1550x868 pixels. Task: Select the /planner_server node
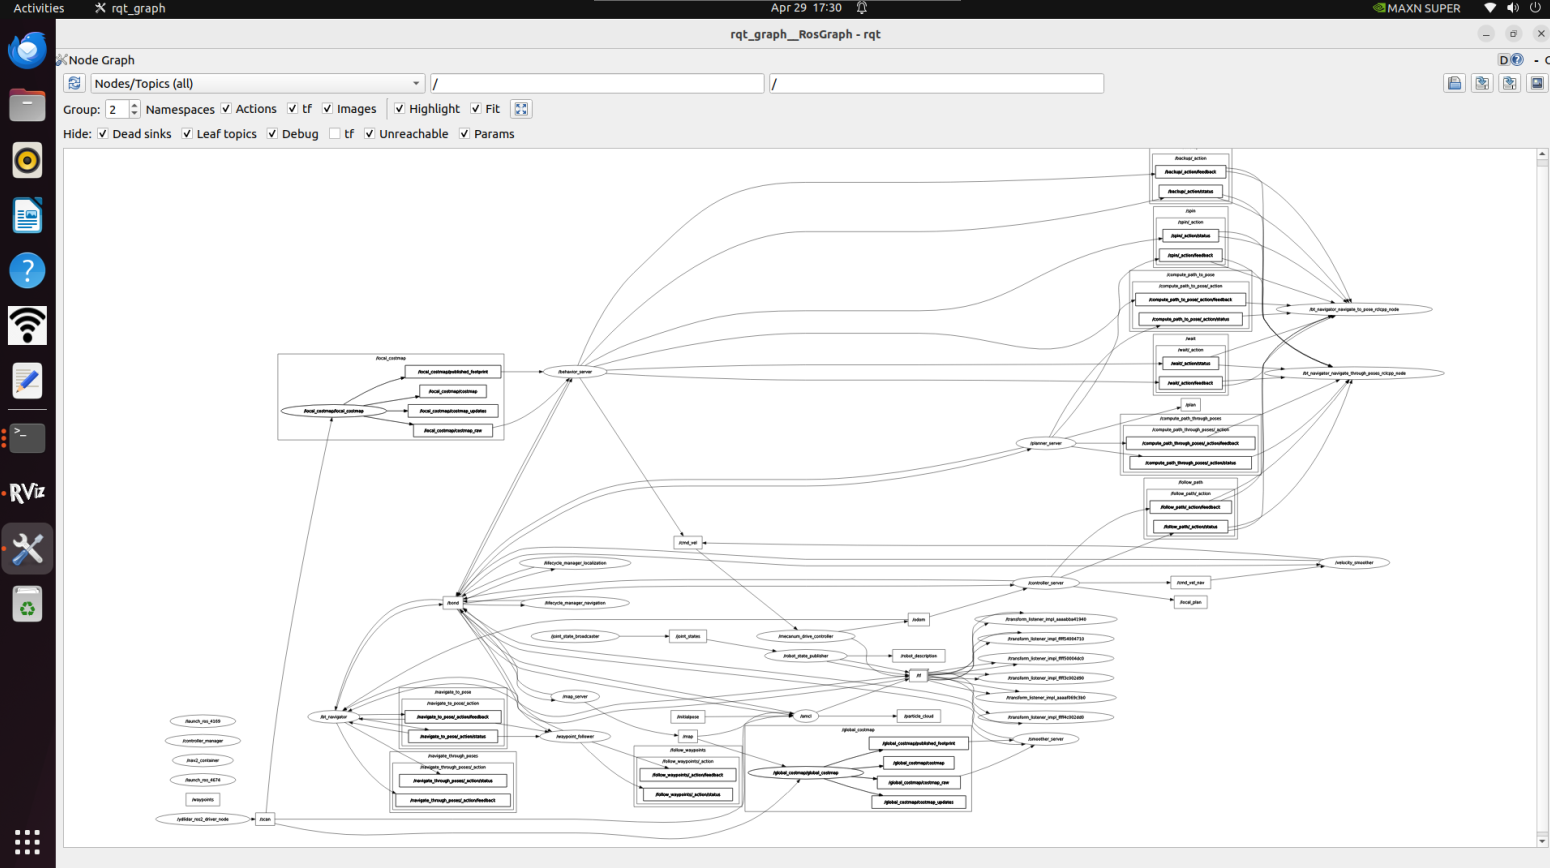[1046, 443]
